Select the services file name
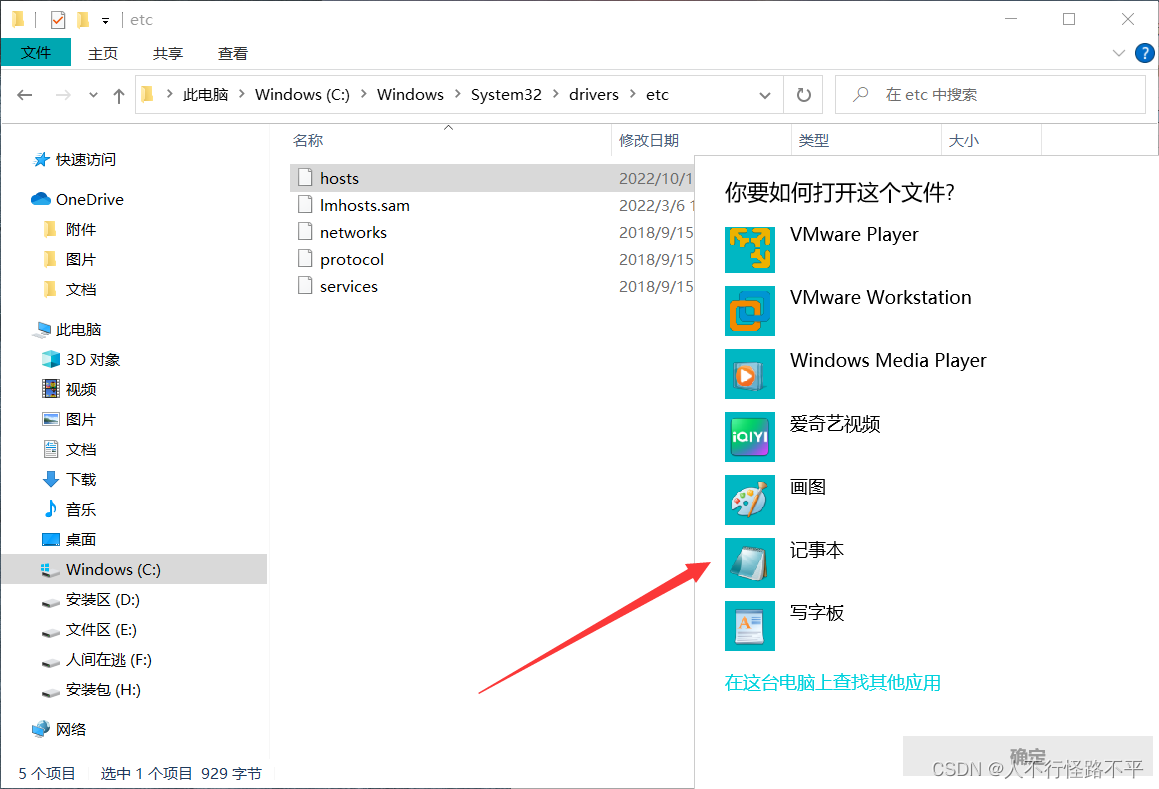The image size is (1159, 789). click(x=349, y=286)
